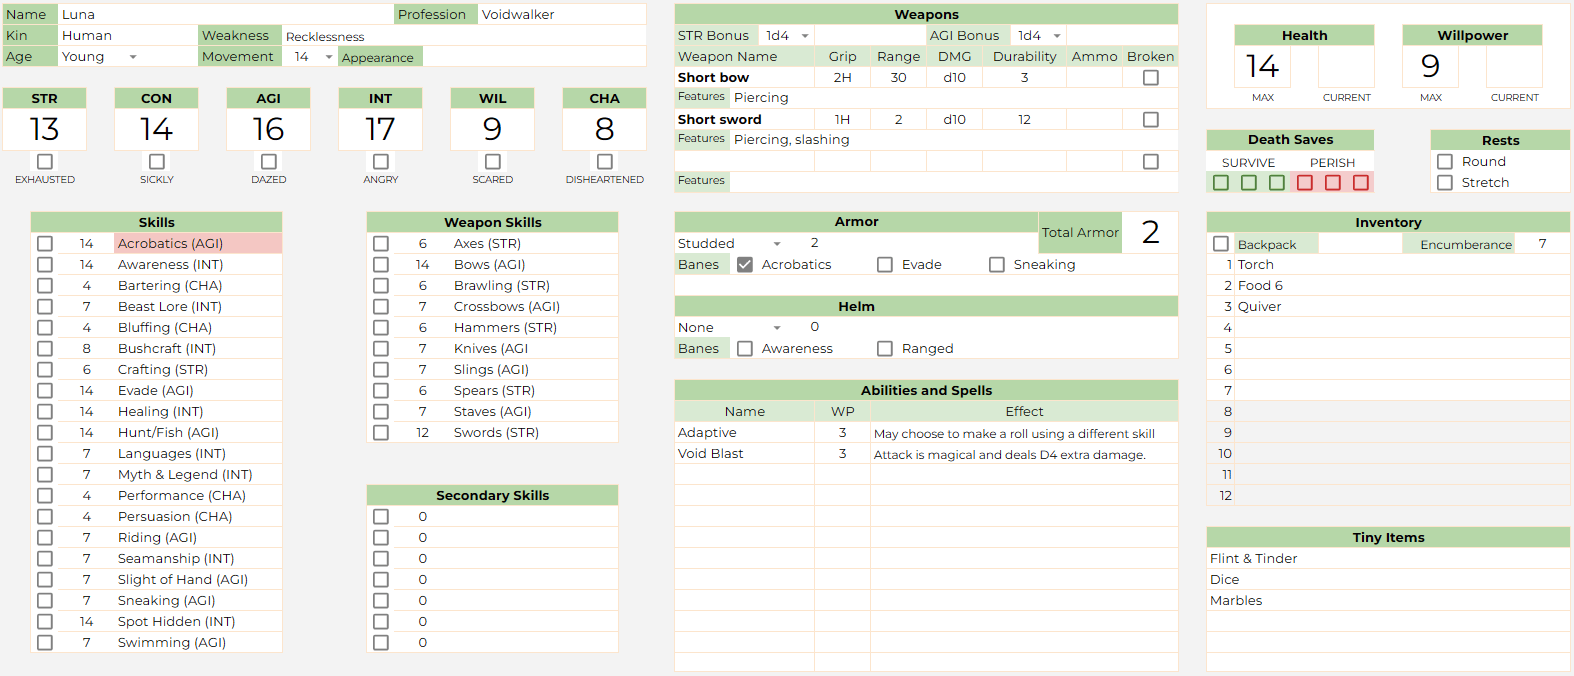Check DISHEARTENED box under CHA
This screenshot has height=676, width=1574.
(605, 161)
